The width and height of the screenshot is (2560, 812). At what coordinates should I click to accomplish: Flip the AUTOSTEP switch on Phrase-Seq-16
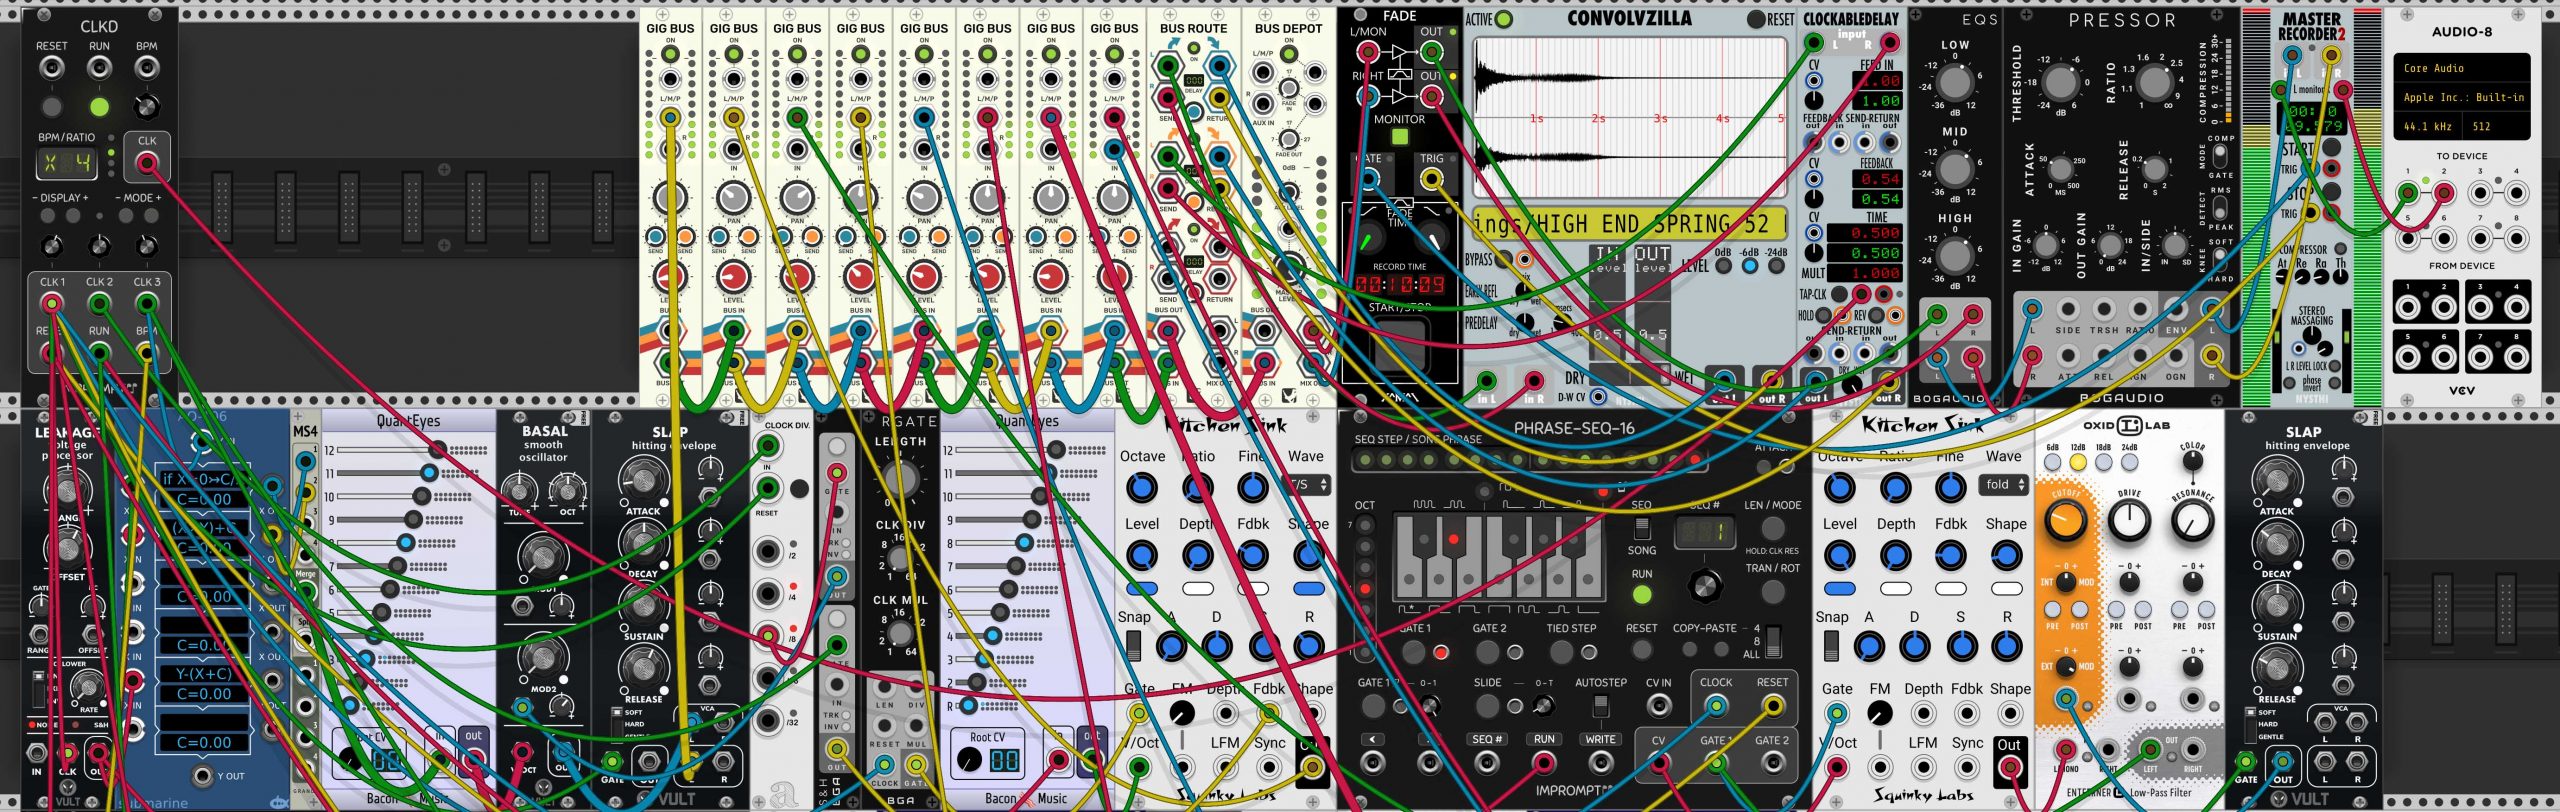(x=1600, y=706)
